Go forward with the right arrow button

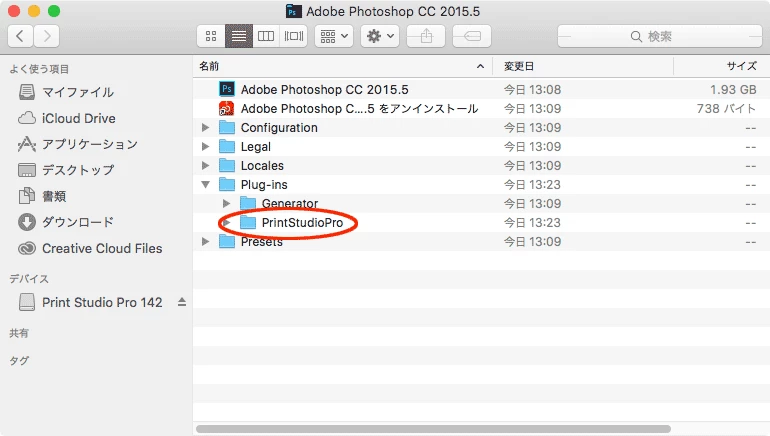click(x=47, y=36)
